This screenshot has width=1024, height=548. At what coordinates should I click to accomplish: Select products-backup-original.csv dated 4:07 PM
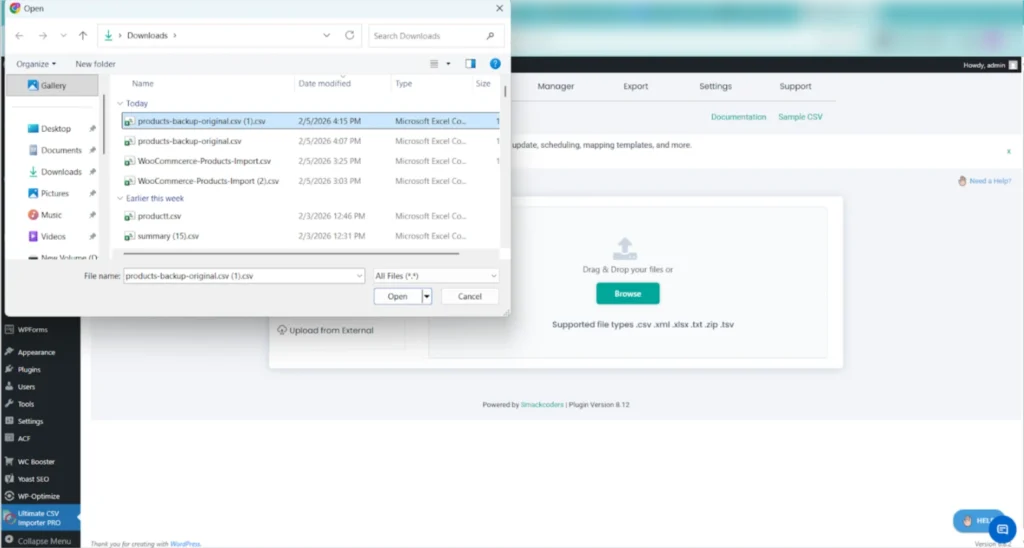(x=310, y=141)
